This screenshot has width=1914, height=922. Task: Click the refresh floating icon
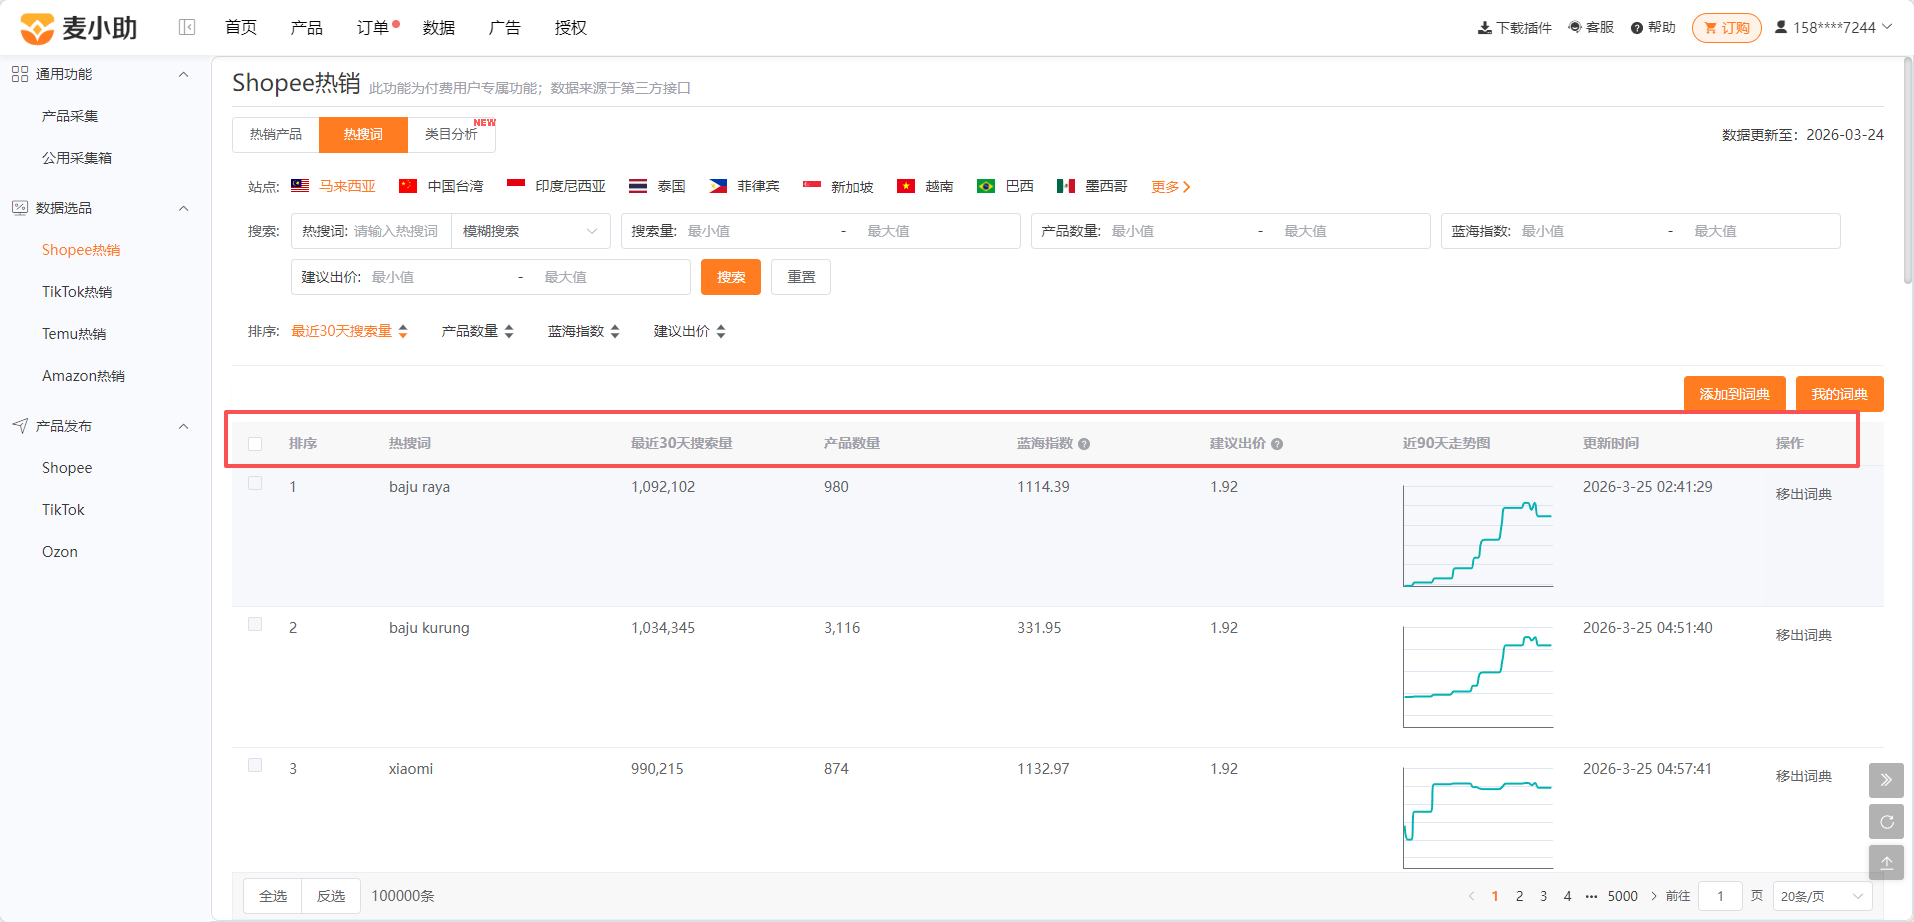pyautogui.click(x=1886, y=822)
